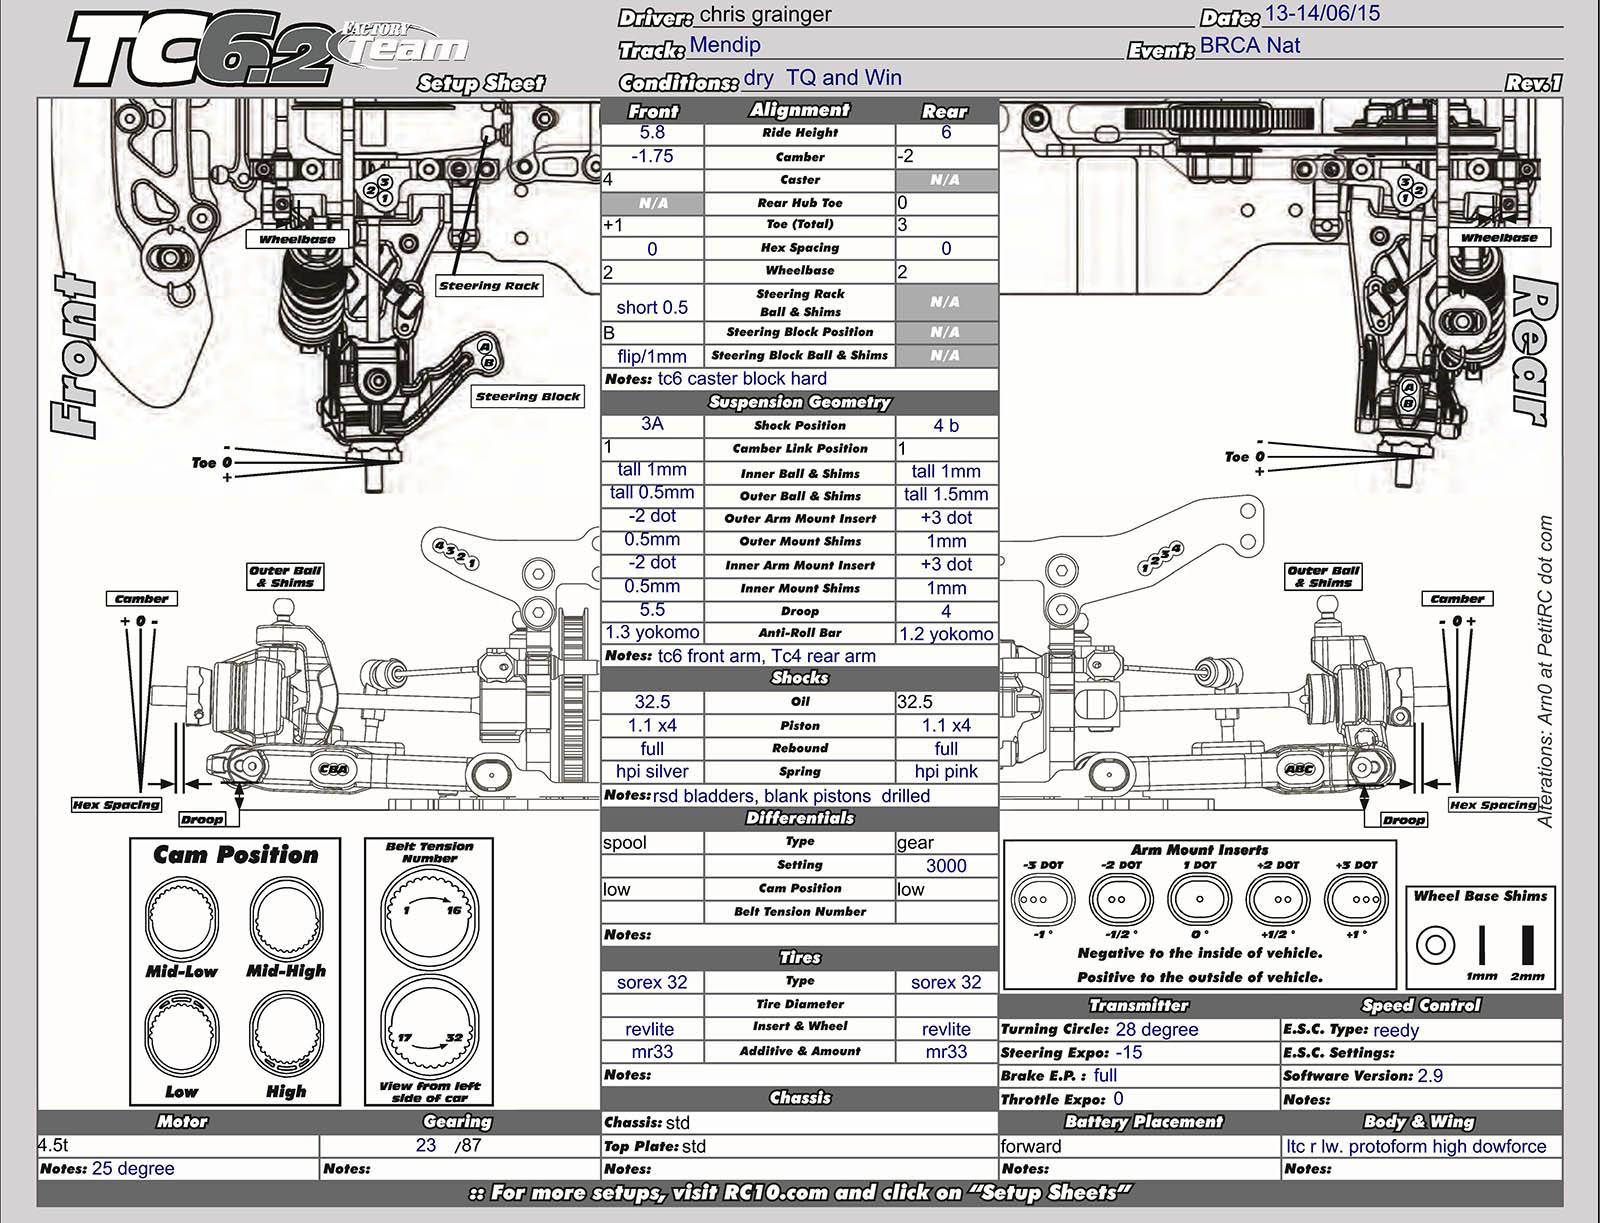Select the -2 DOT arm mount insert
1600x1223 pixels.
[x=1121, y=899]
